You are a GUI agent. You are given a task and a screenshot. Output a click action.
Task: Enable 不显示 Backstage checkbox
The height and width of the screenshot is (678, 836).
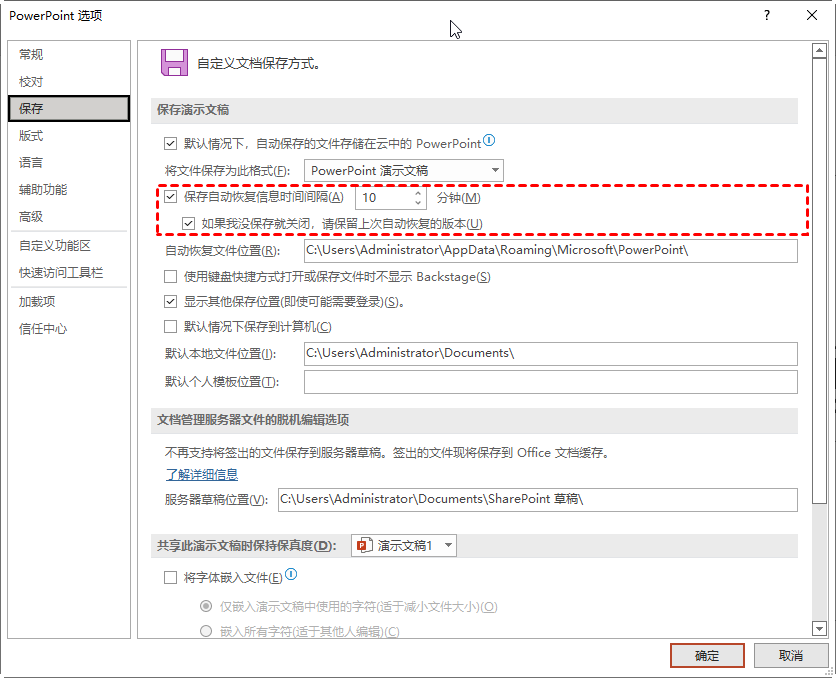pos(171,277)
